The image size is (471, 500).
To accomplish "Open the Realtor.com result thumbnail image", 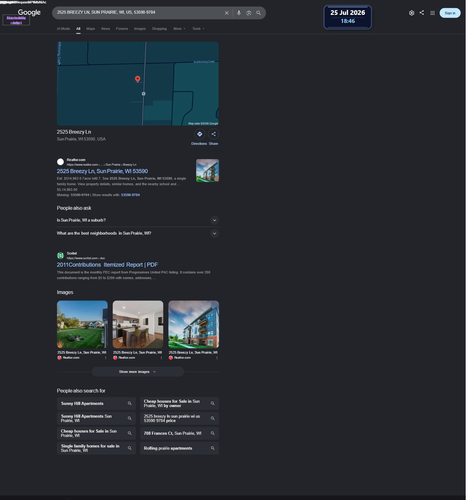I will click(207, 170).
